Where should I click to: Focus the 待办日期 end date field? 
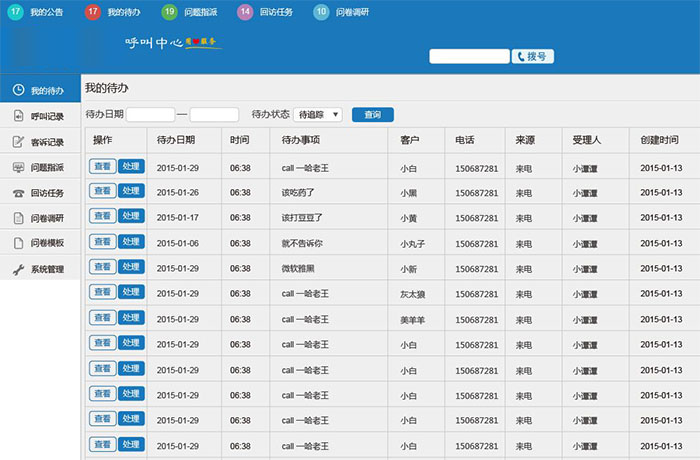pos(214,115)
